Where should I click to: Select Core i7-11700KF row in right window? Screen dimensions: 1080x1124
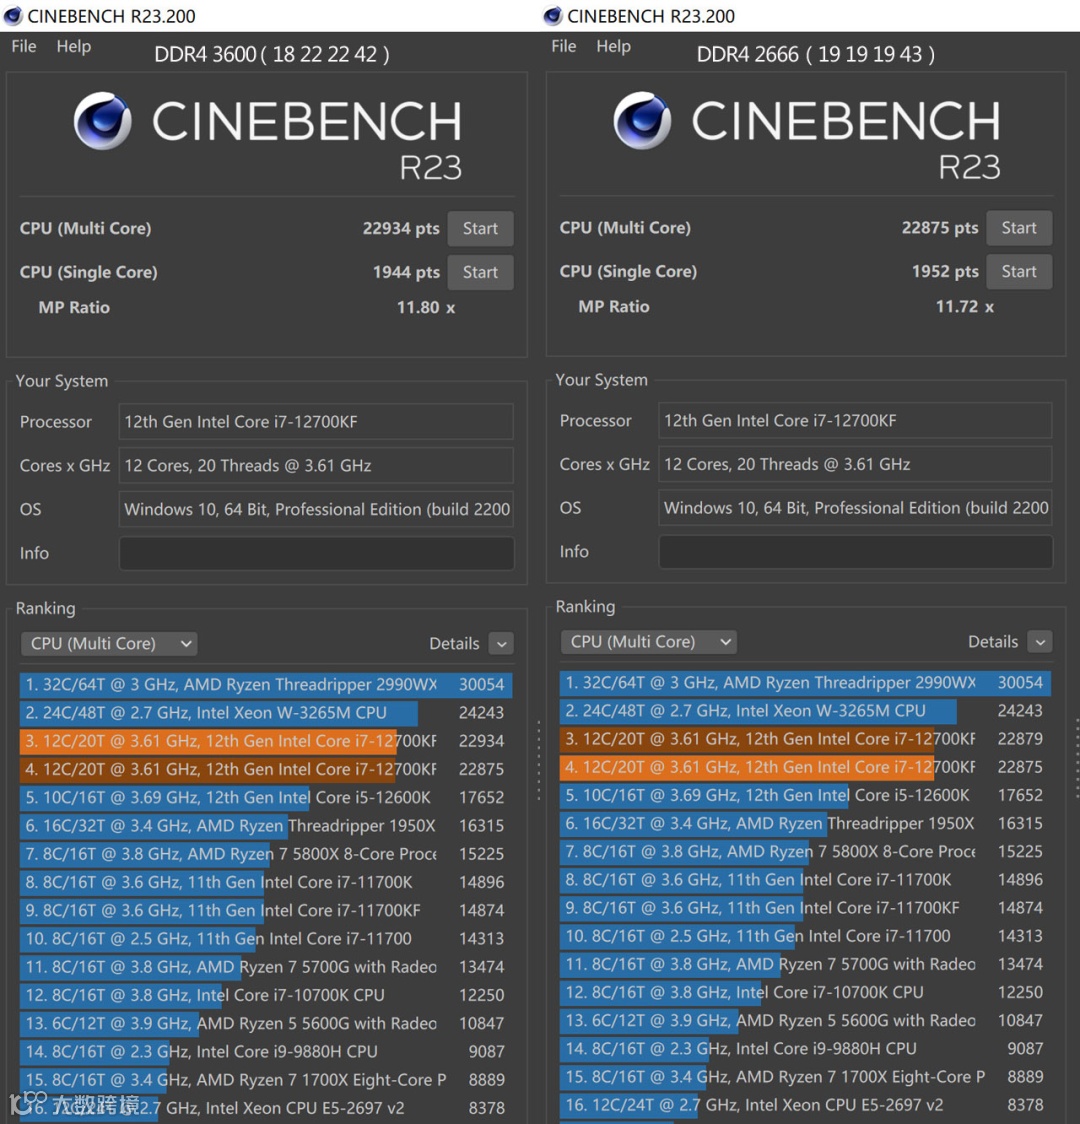tap(806, 908)
